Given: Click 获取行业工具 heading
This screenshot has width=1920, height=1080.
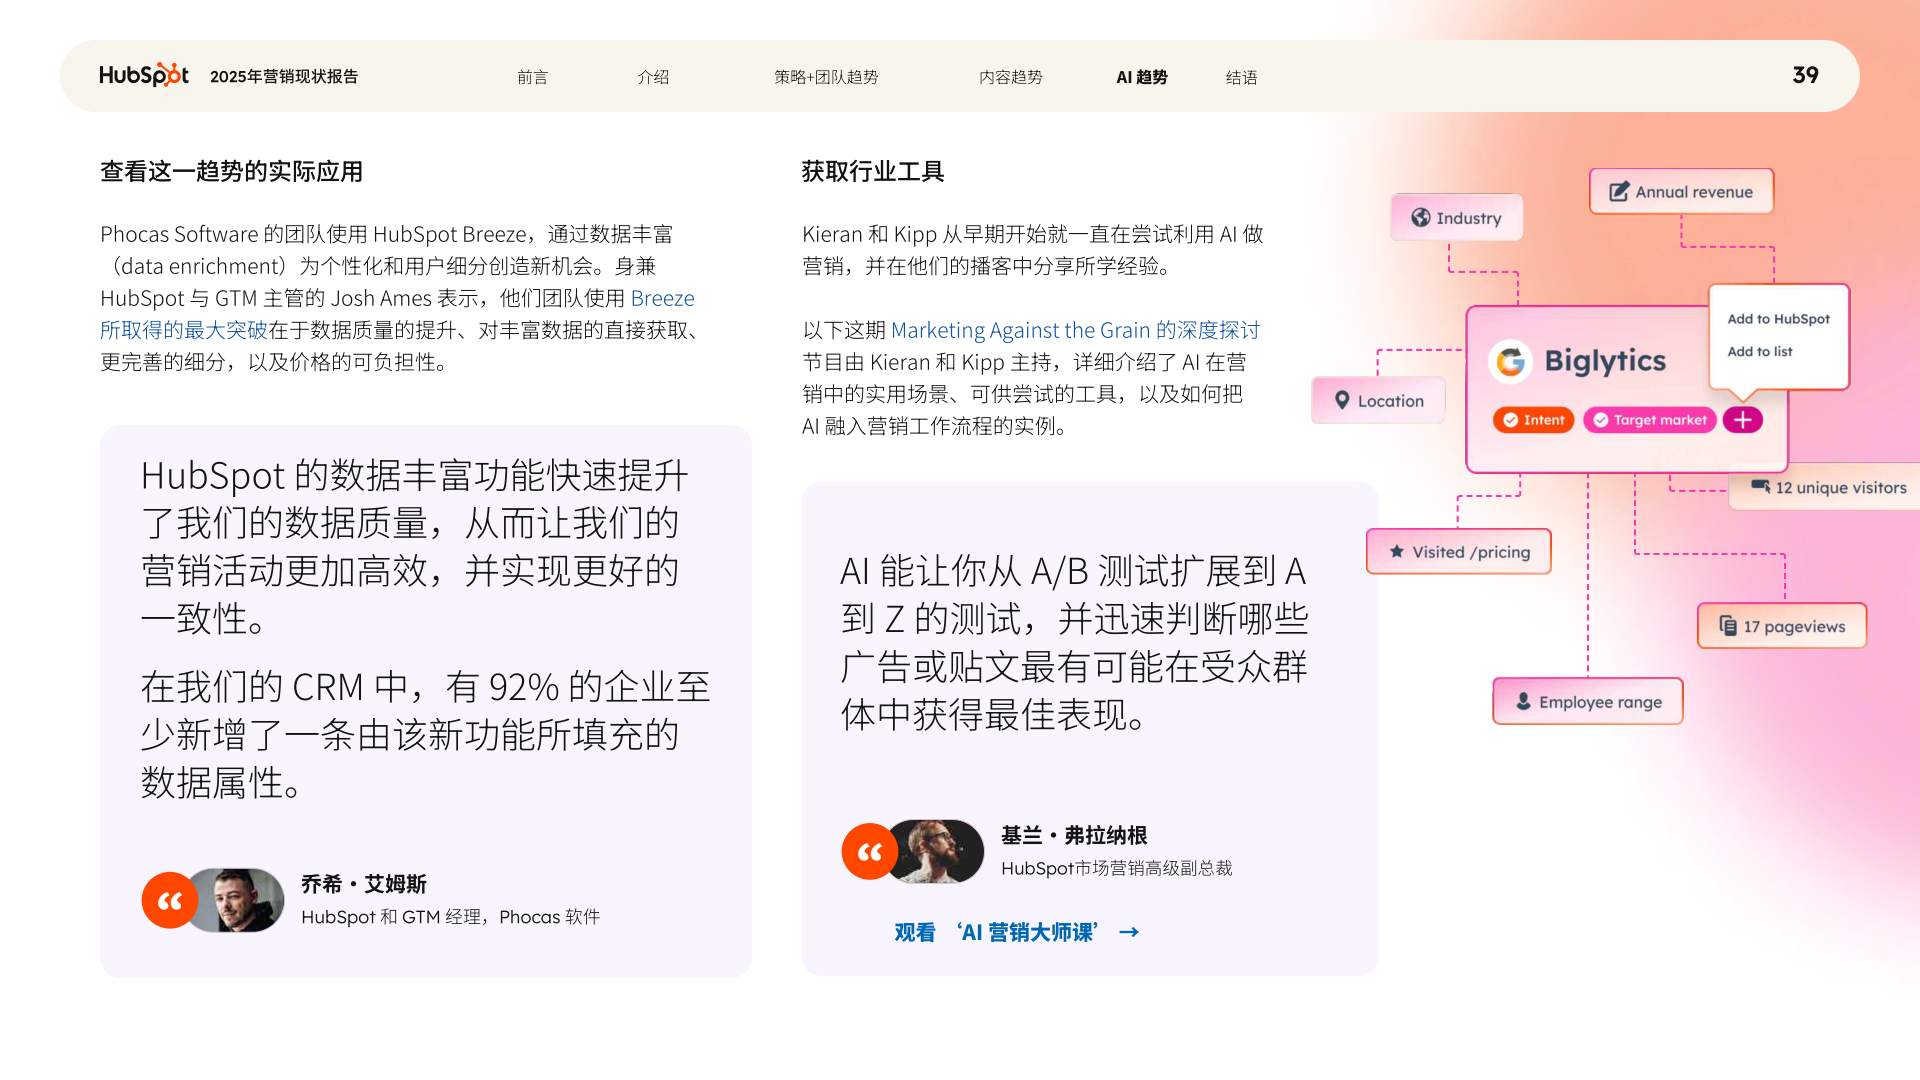Looking at the screenshot, I should pos(873,171).
